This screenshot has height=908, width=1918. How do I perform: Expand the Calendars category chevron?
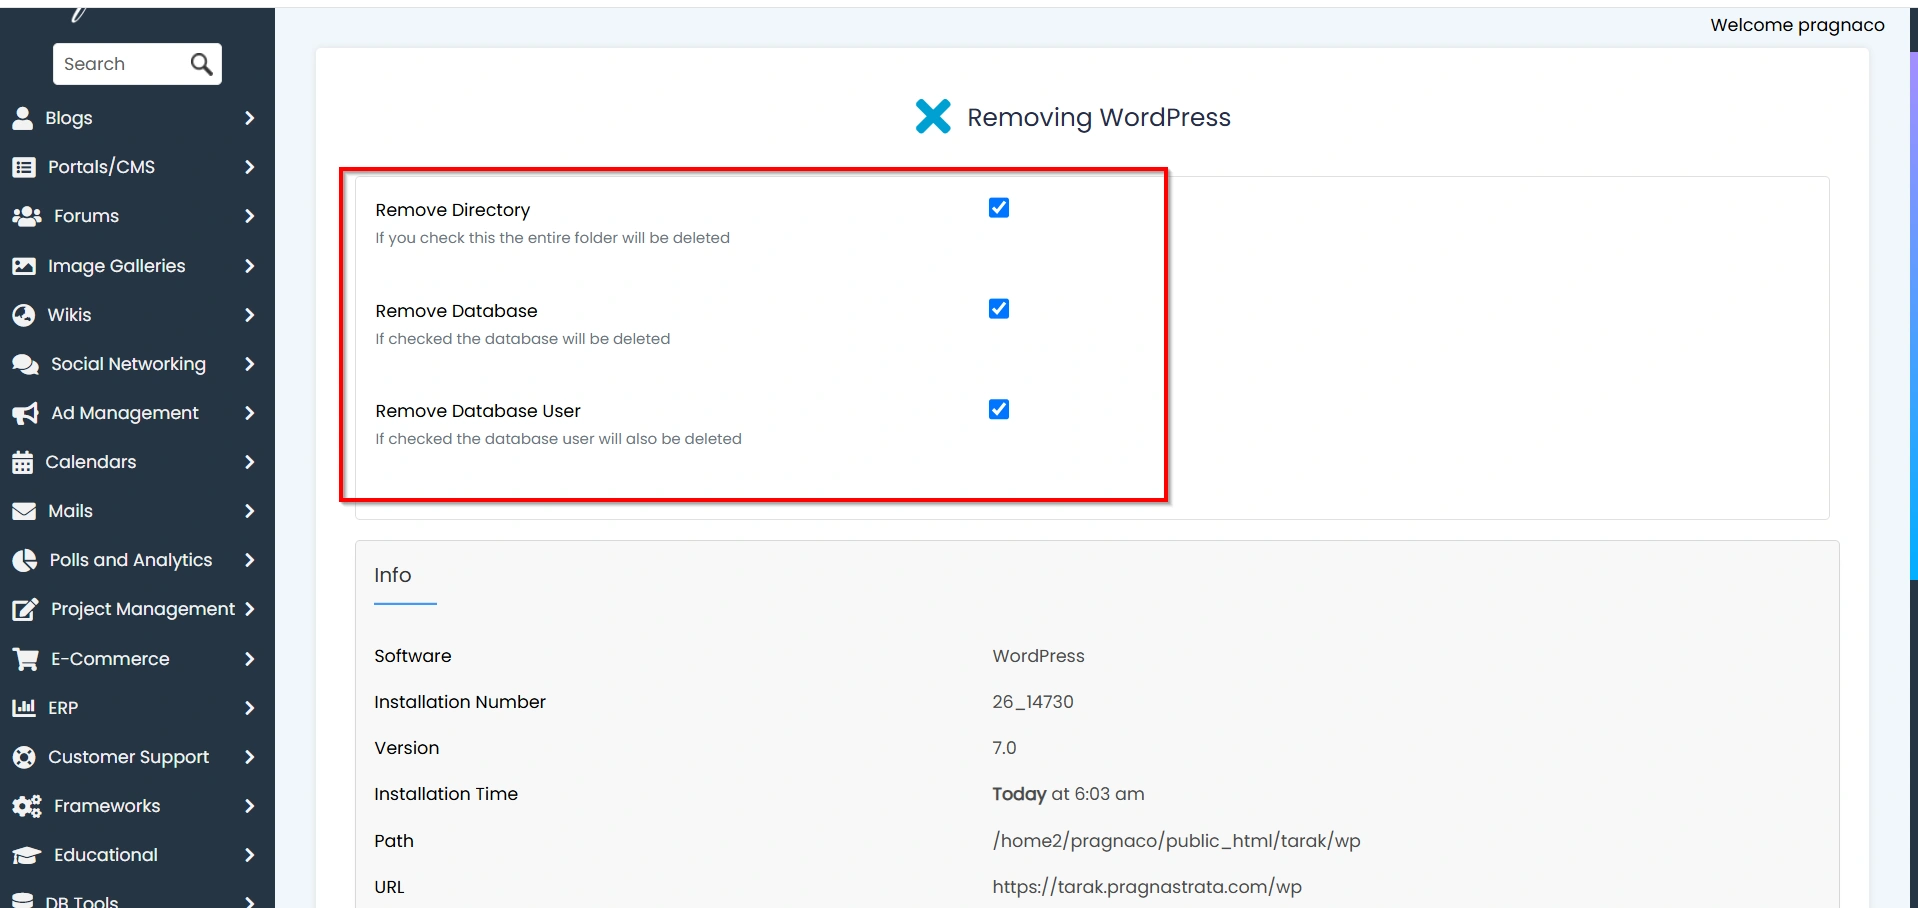click(249, 462)
